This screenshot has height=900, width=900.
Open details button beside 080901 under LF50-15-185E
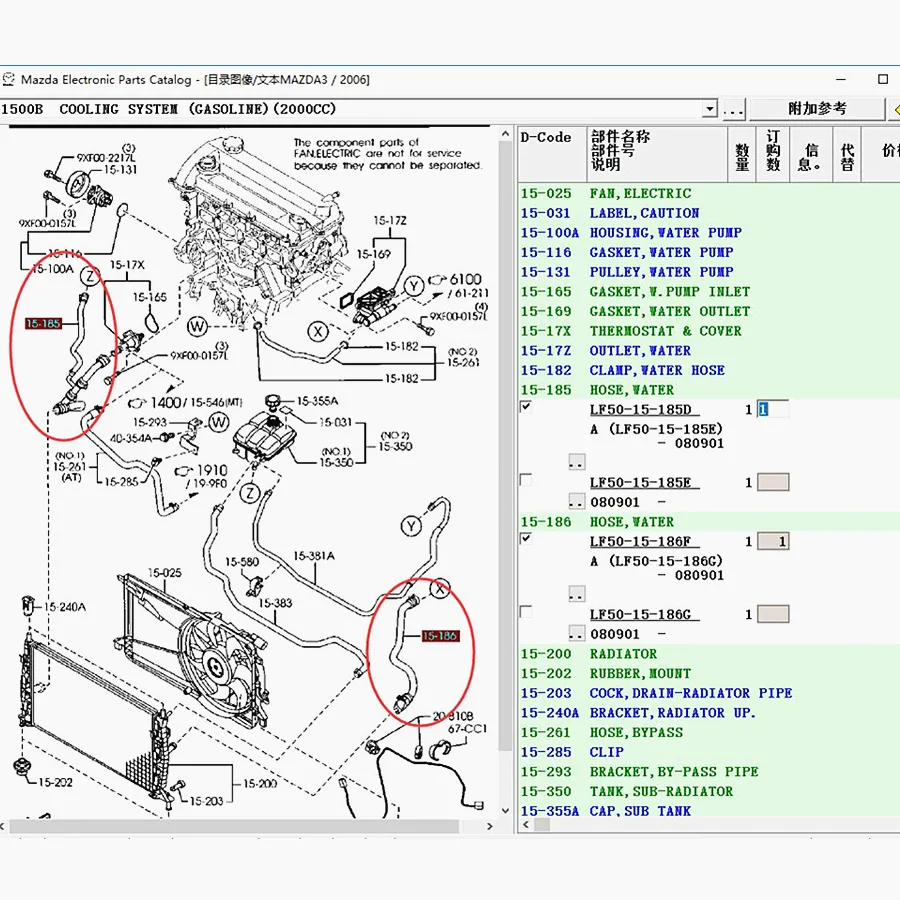[576, 502]
